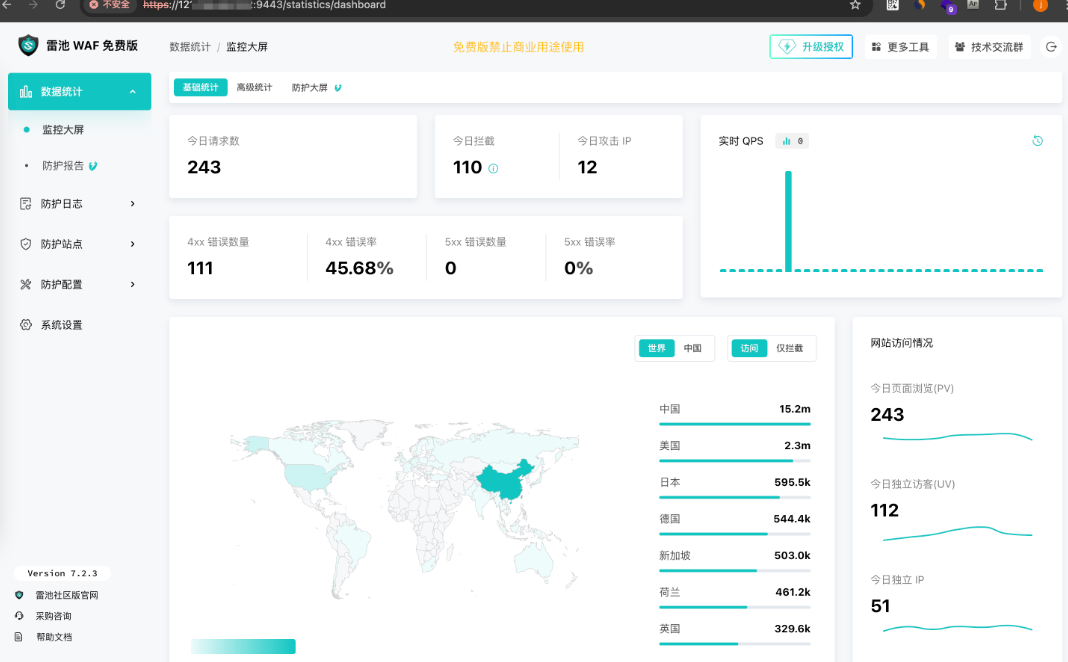
Task: Click the QPS bar chart counter icon
Action: [787, 141]
